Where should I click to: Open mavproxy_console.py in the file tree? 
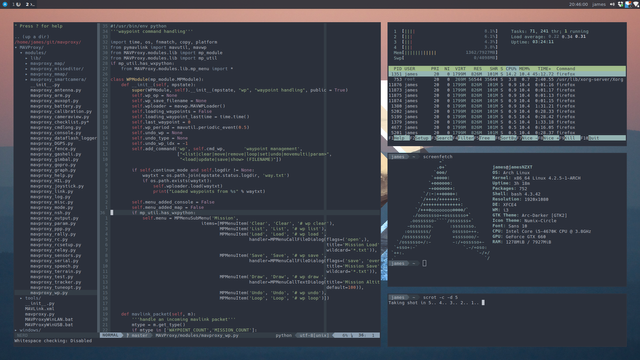(x=56, y=133)
